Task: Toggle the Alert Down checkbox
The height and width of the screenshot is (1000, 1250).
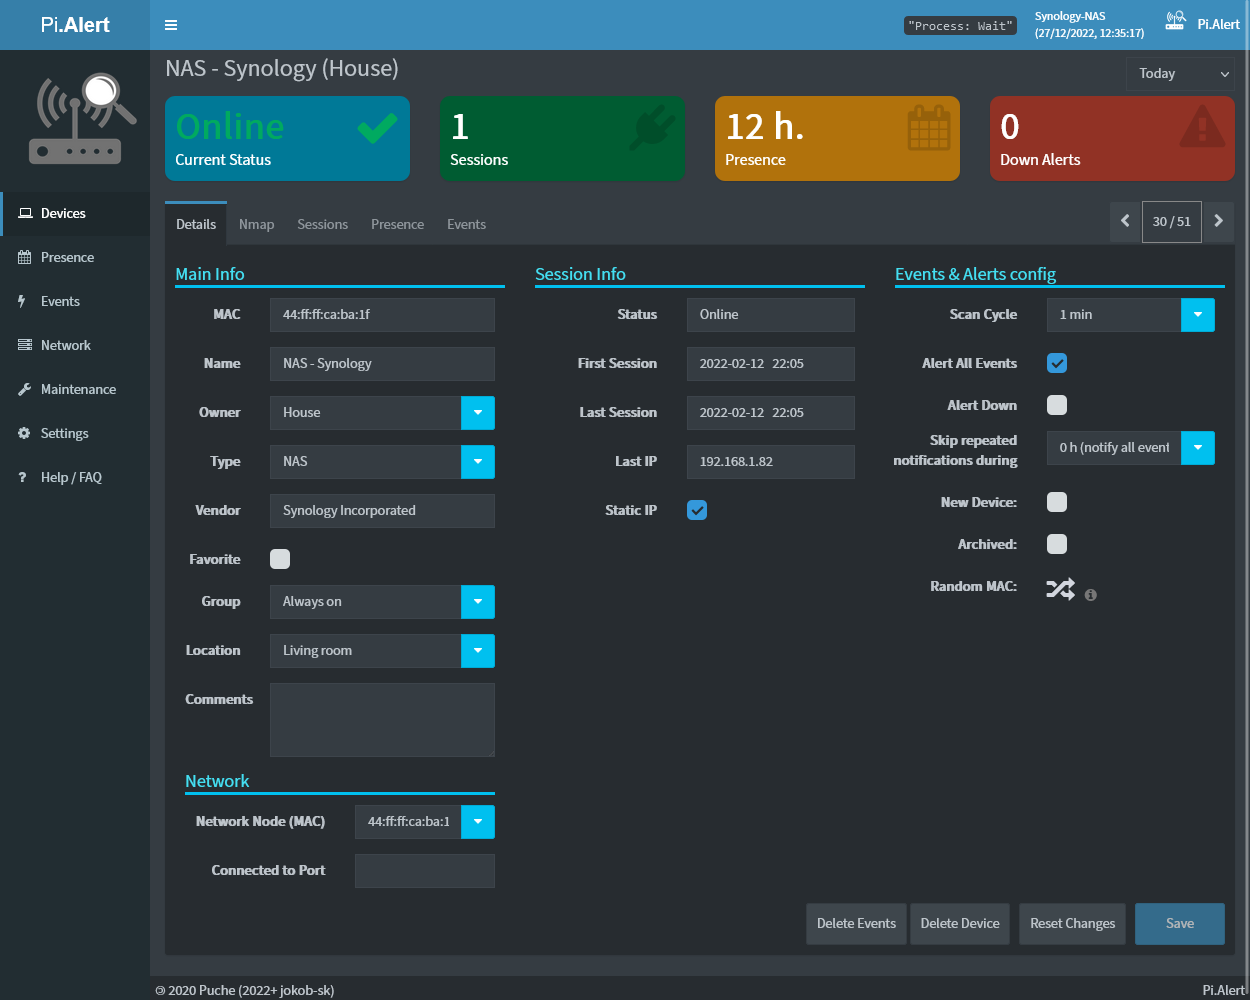Action: click(x=1057, y=405)
